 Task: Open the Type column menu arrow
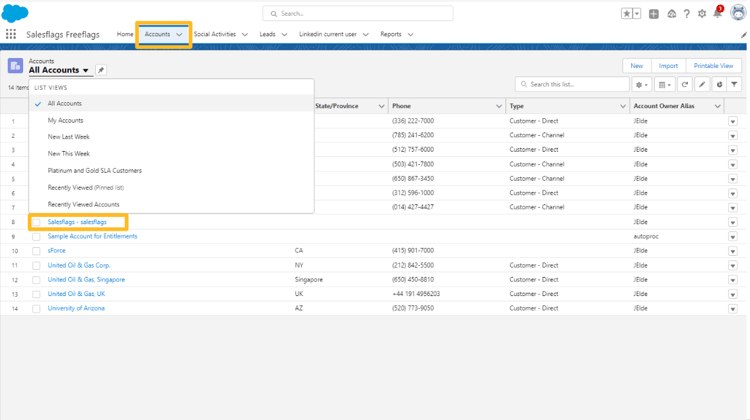(x=623, y=106)
